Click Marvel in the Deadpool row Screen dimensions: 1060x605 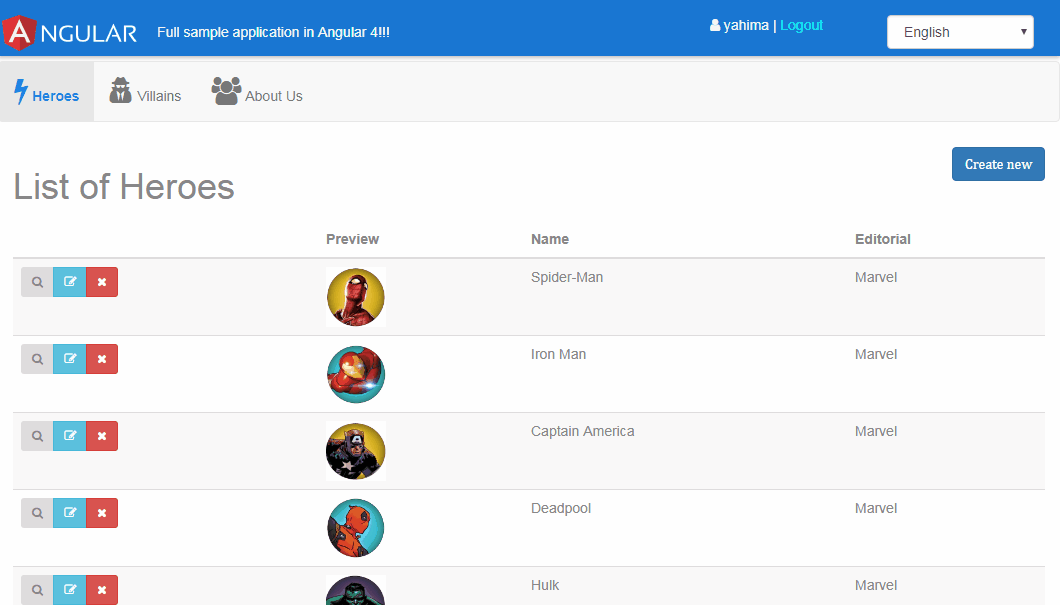pos(875,508)
